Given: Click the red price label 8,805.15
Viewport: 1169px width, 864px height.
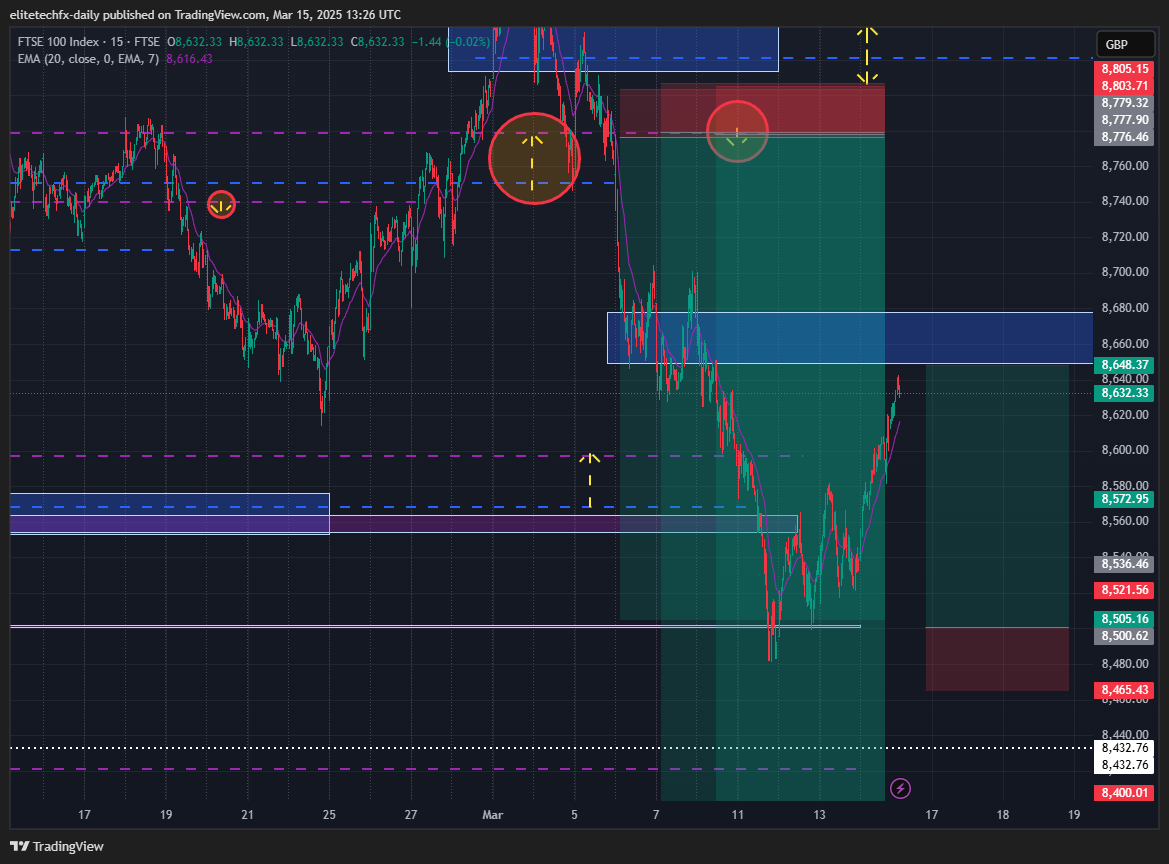Looking at the screenshot, I should click(x=1124, y=69).
